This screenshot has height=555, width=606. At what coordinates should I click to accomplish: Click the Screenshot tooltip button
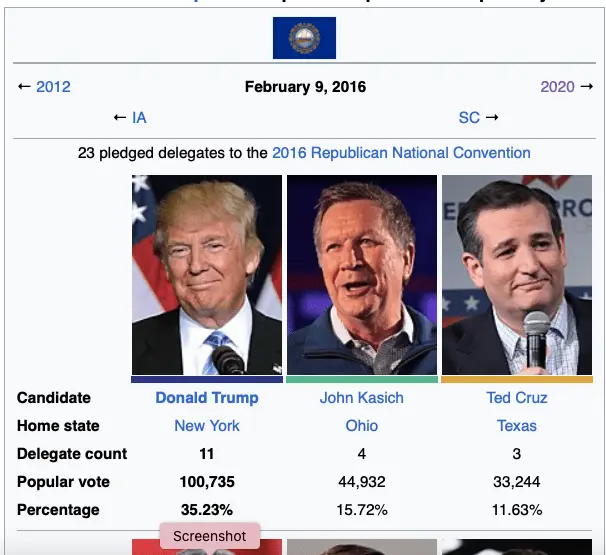(x=210, y=536)
